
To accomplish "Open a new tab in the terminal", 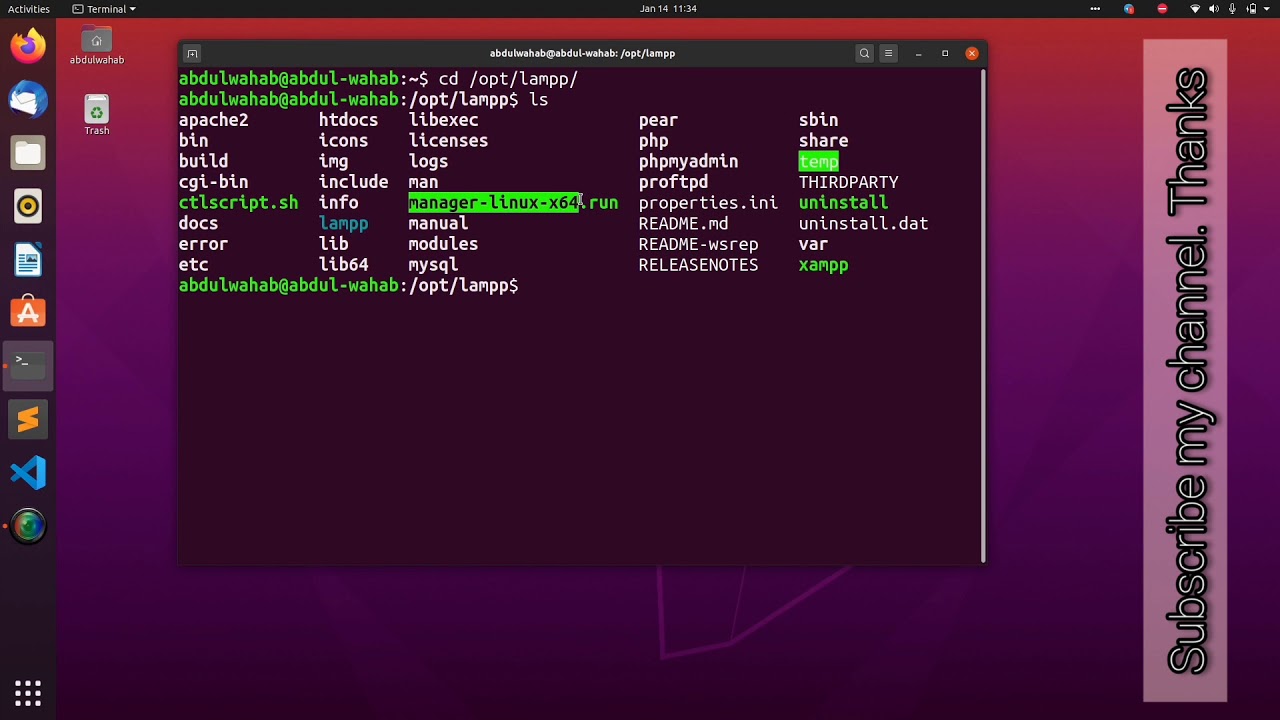I will point(192,53).
